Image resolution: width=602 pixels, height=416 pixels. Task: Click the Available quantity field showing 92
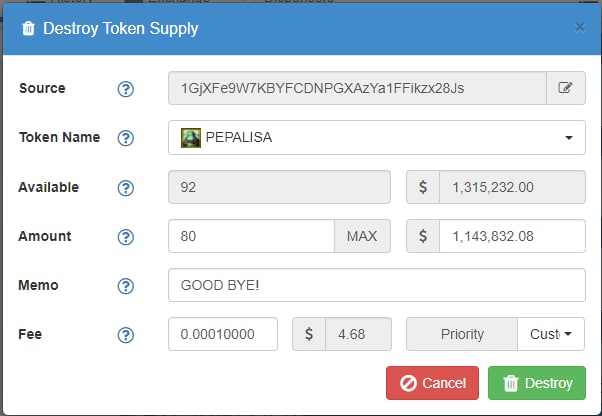point(279,187)
